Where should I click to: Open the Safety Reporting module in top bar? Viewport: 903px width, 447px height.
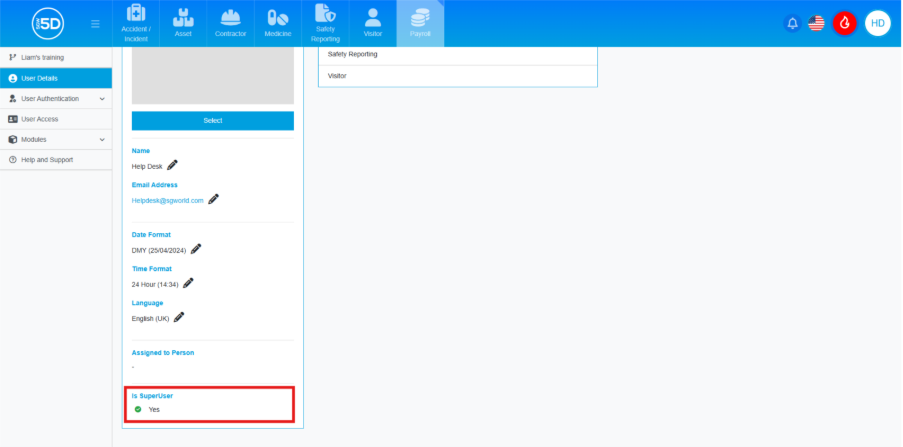coord(325,23)
